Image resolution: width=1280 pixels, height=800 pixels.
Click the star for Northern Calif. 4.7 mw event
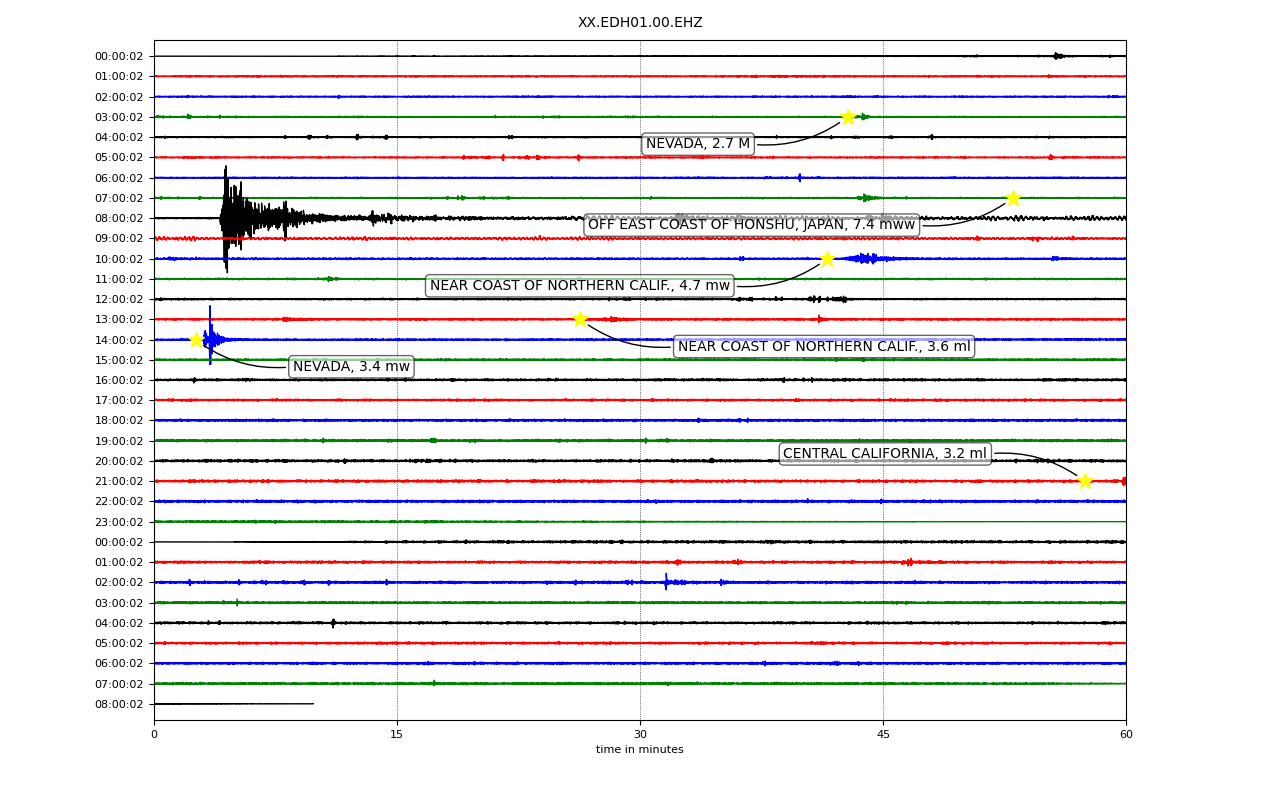pyautogui.click(x=827, y=259)
